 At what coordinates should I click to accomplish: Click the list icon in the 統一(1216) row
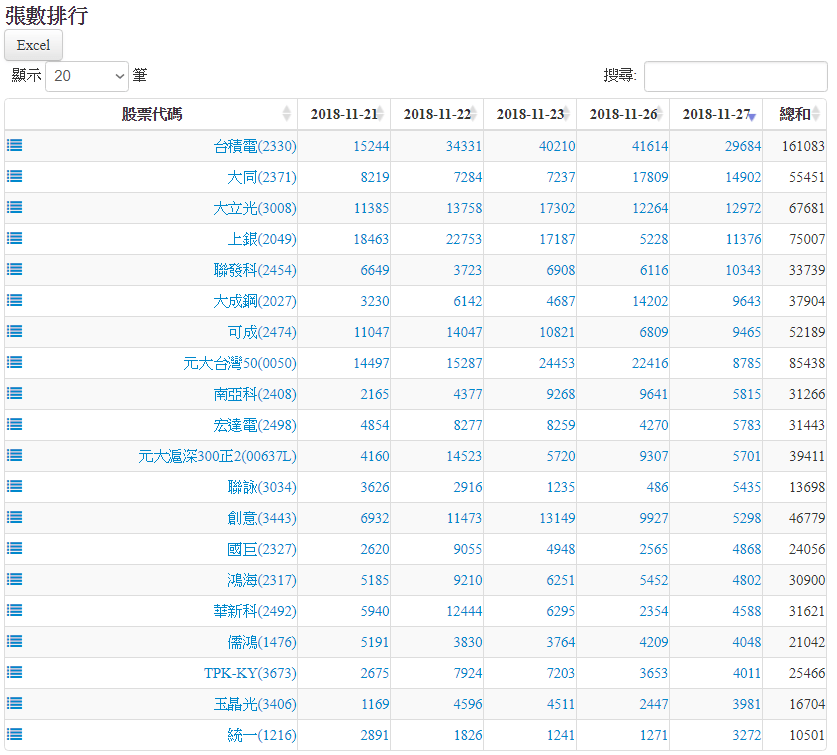click(15, 734)
